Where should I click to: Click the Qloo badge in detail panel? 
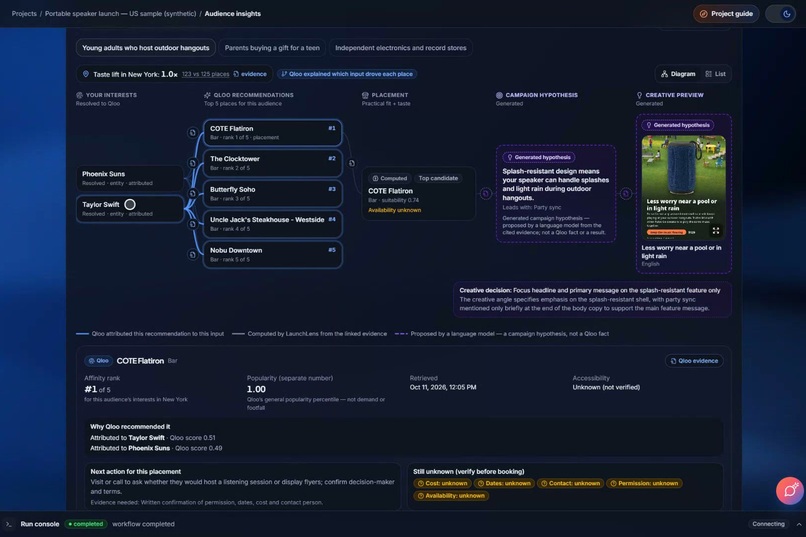(x=98, y=361)
